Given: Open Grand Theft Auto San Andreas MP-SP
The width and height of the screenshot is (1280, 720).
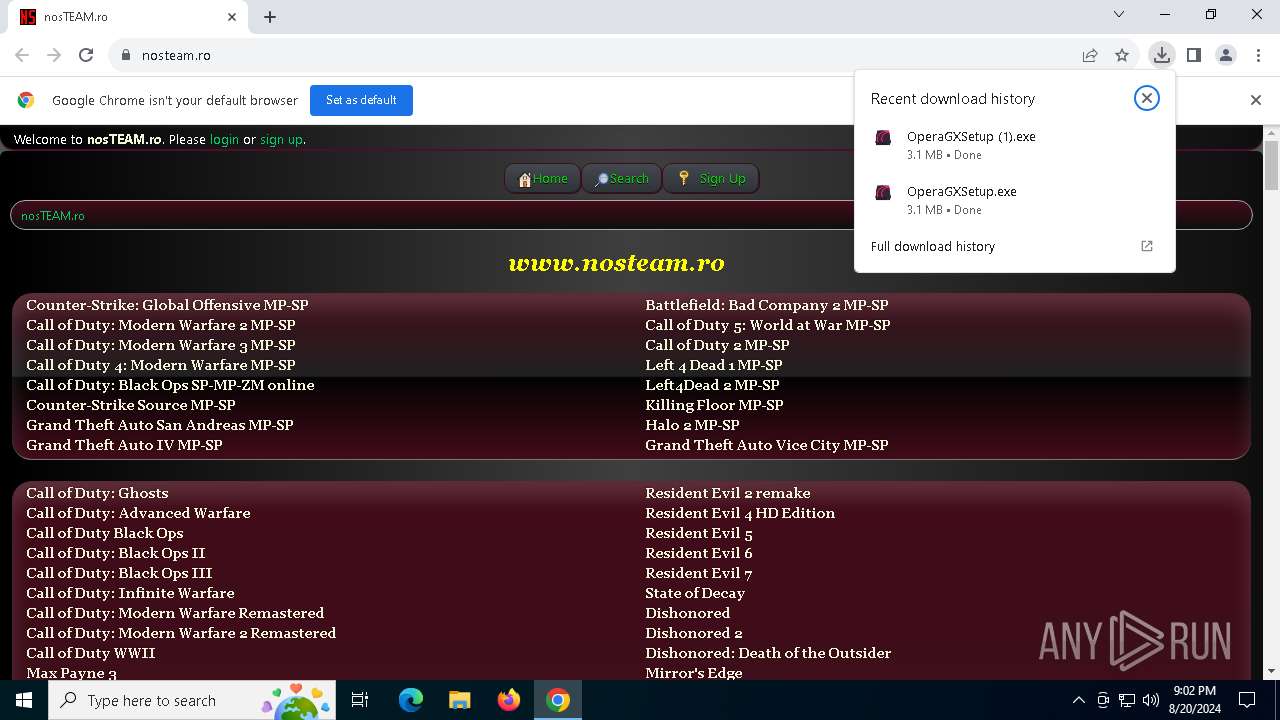Looking at the screenshot, I should [160, 425].
